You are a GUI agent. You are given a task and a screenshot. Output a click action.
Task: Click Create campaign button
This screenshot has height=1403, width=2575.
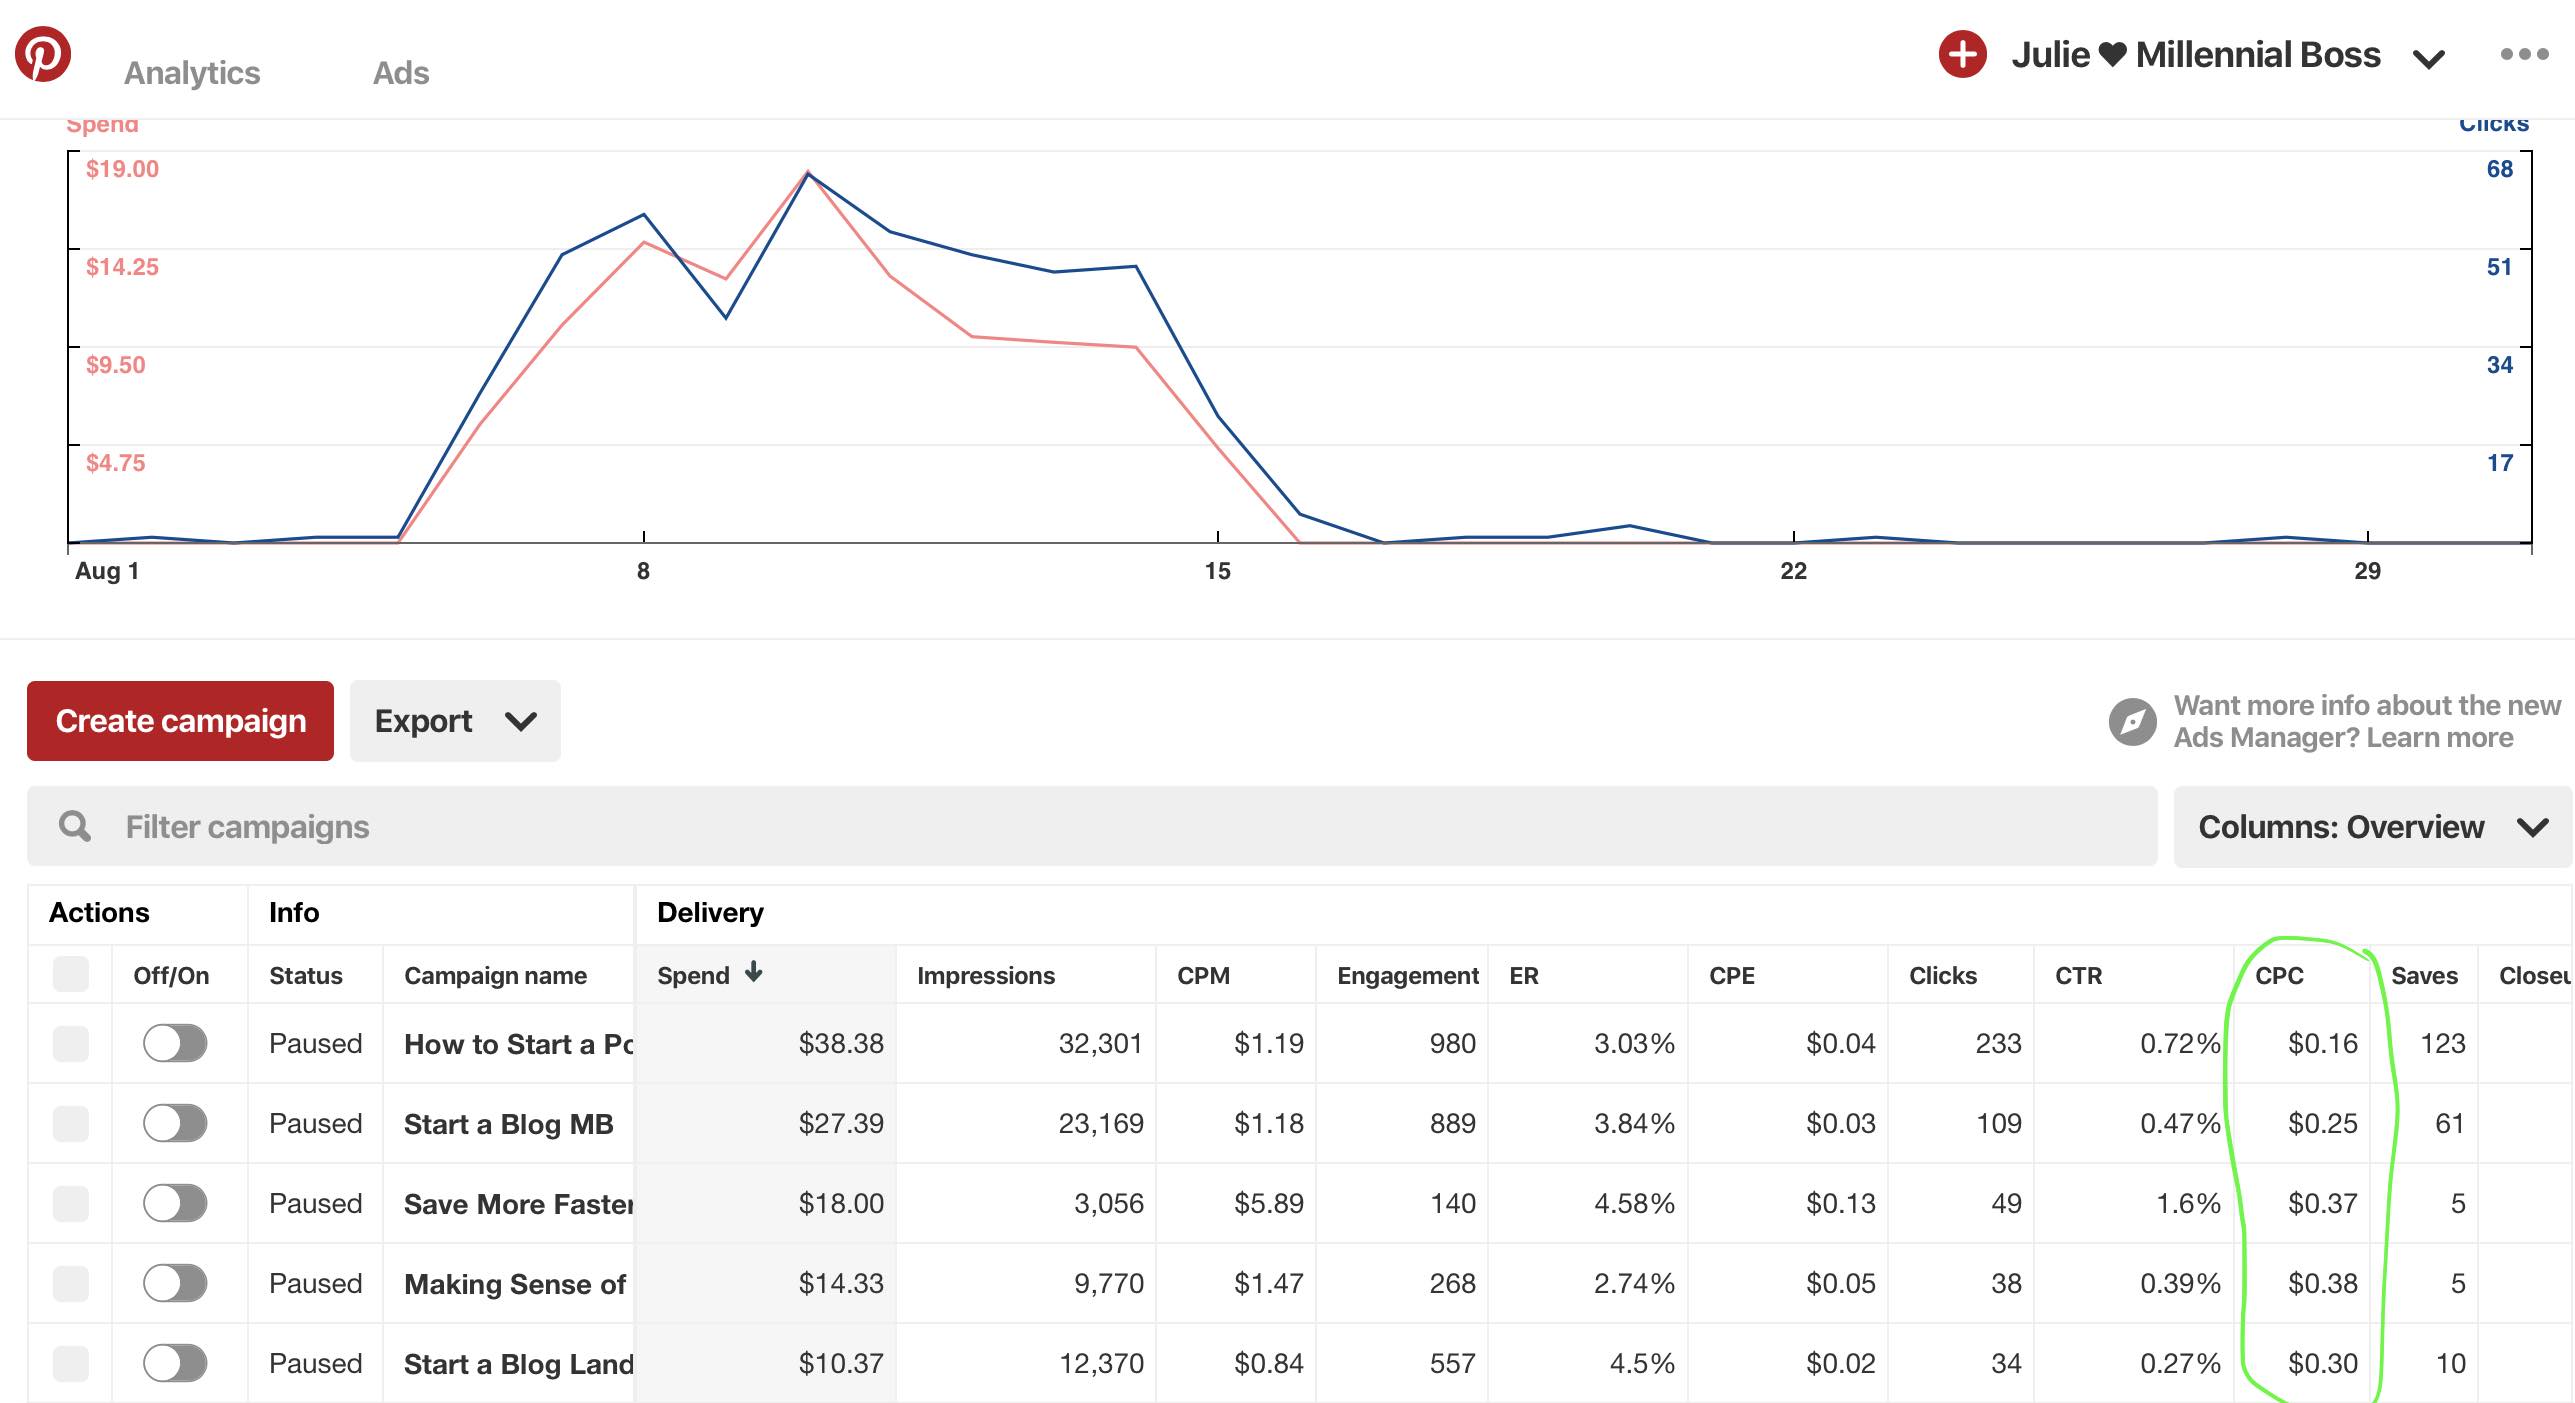(180, 721)
